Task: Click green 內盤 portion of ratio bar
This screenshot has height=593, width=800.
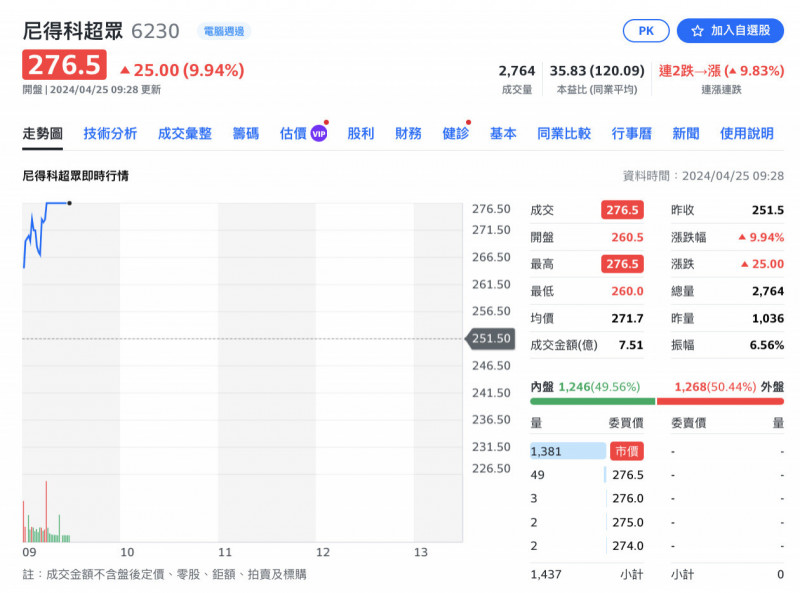Action: pyautogui.click(x=592, y=402)
